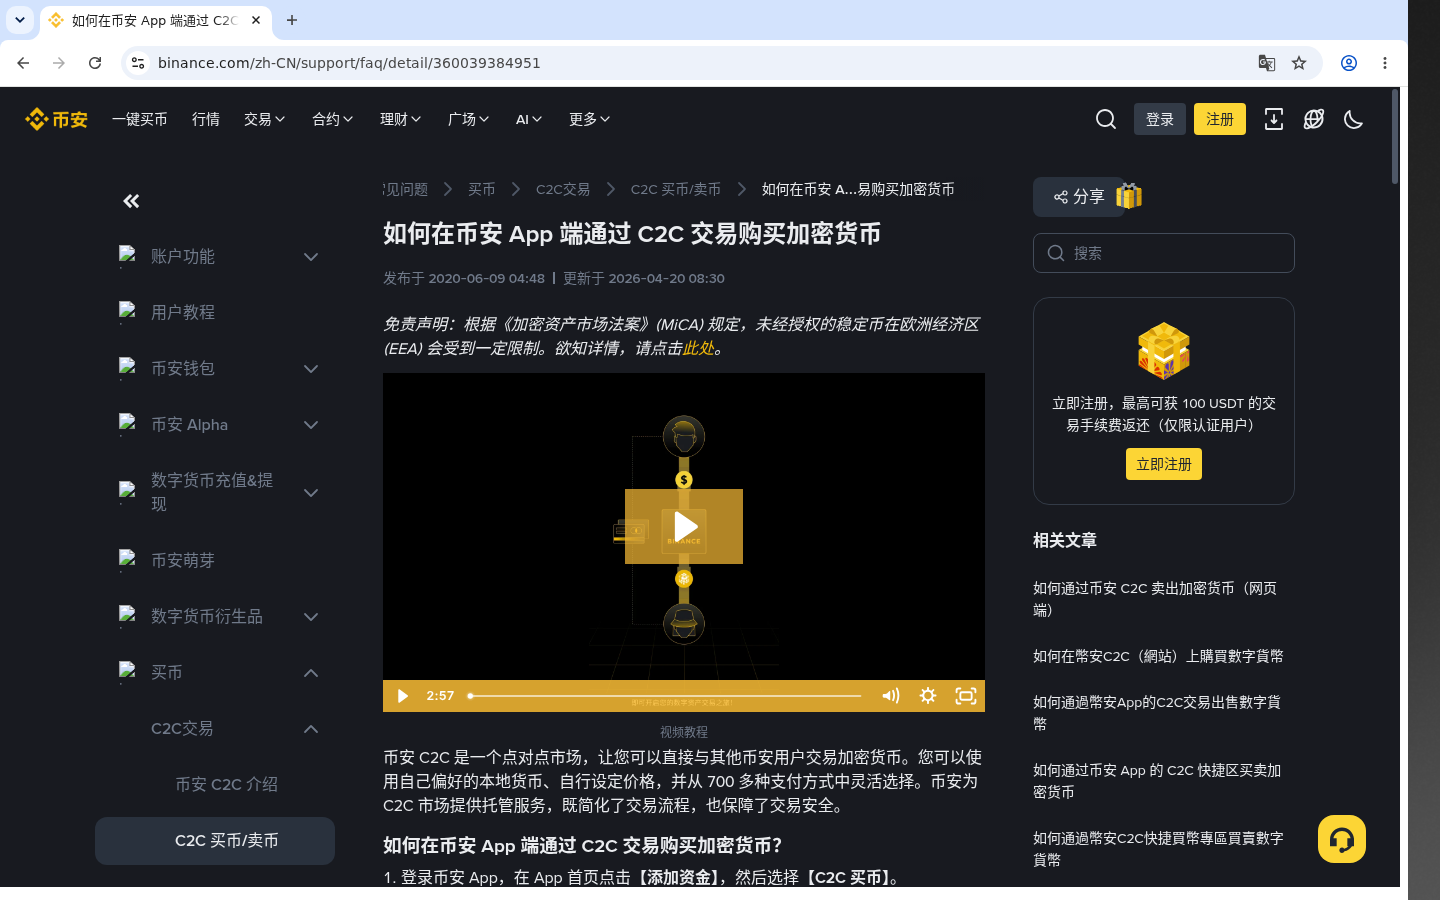Expand the 币安 Alpha sidebar section
Viewport: 1440px width, 900px height.
tap(311, 425)
